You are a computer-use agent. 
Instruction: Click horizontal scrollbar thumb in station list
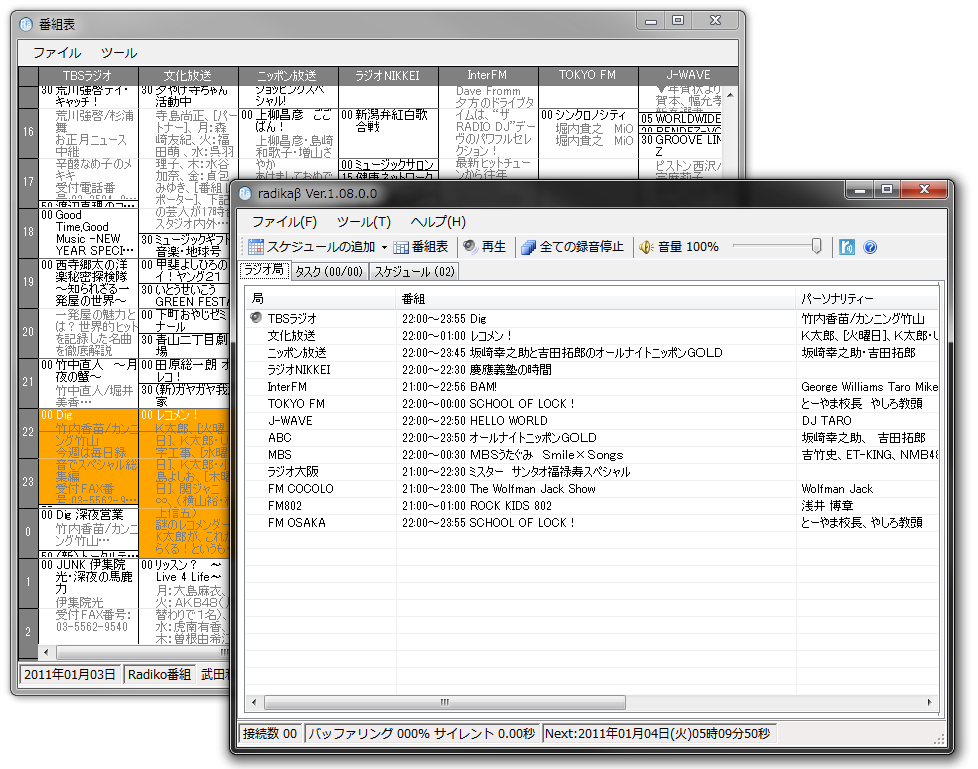[x=445, y=702]
